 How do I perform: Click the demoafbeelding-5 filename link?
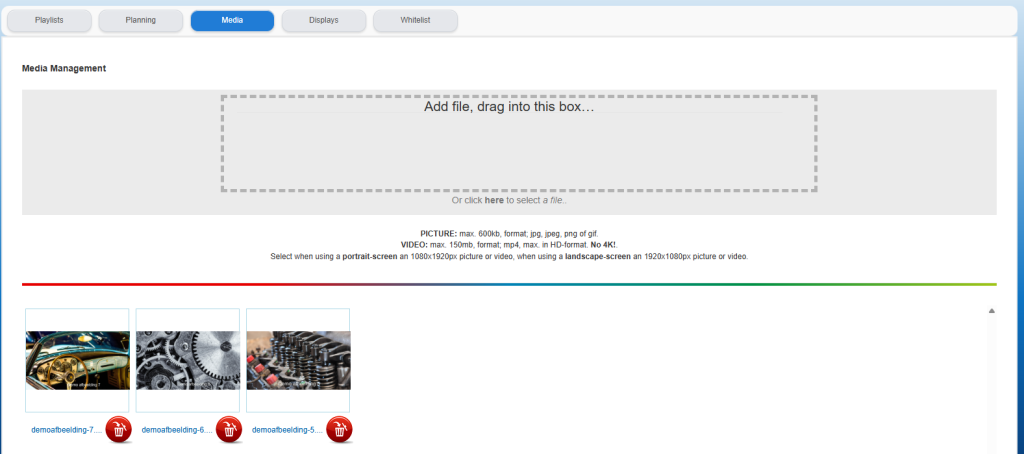(287, 430)
